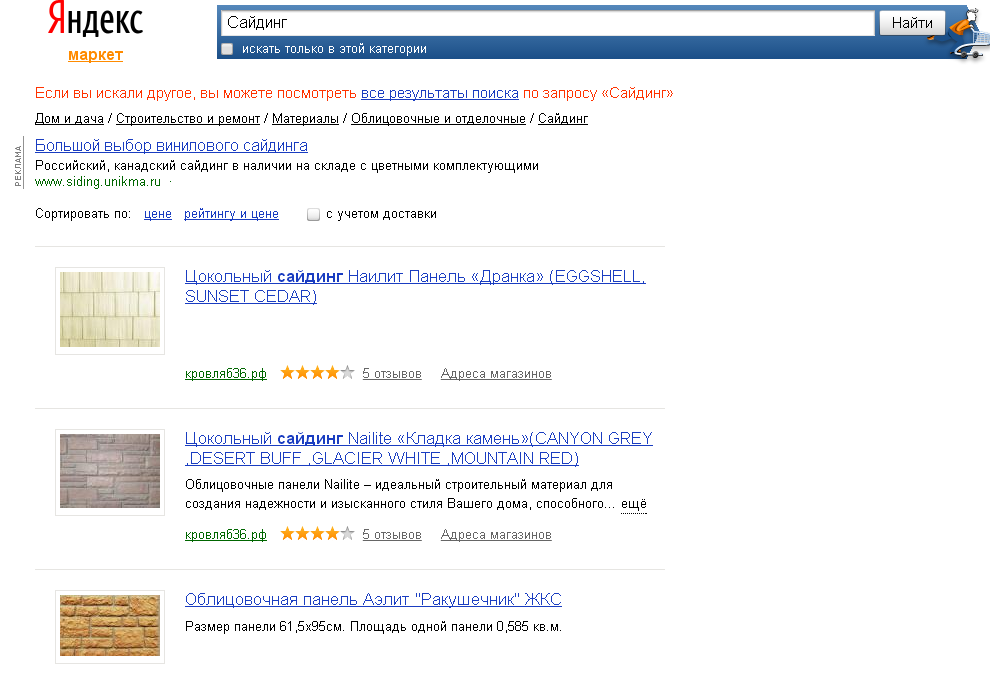
Task: Open the 'Кладка камень' stone thumbnail
Action: click(110, 471)
